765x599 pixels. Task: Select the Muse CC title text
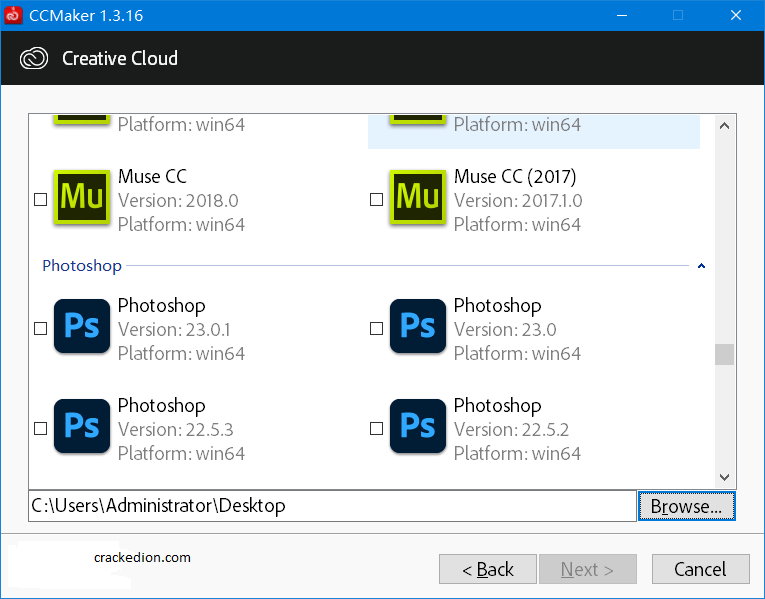click(x=152, y=176)
